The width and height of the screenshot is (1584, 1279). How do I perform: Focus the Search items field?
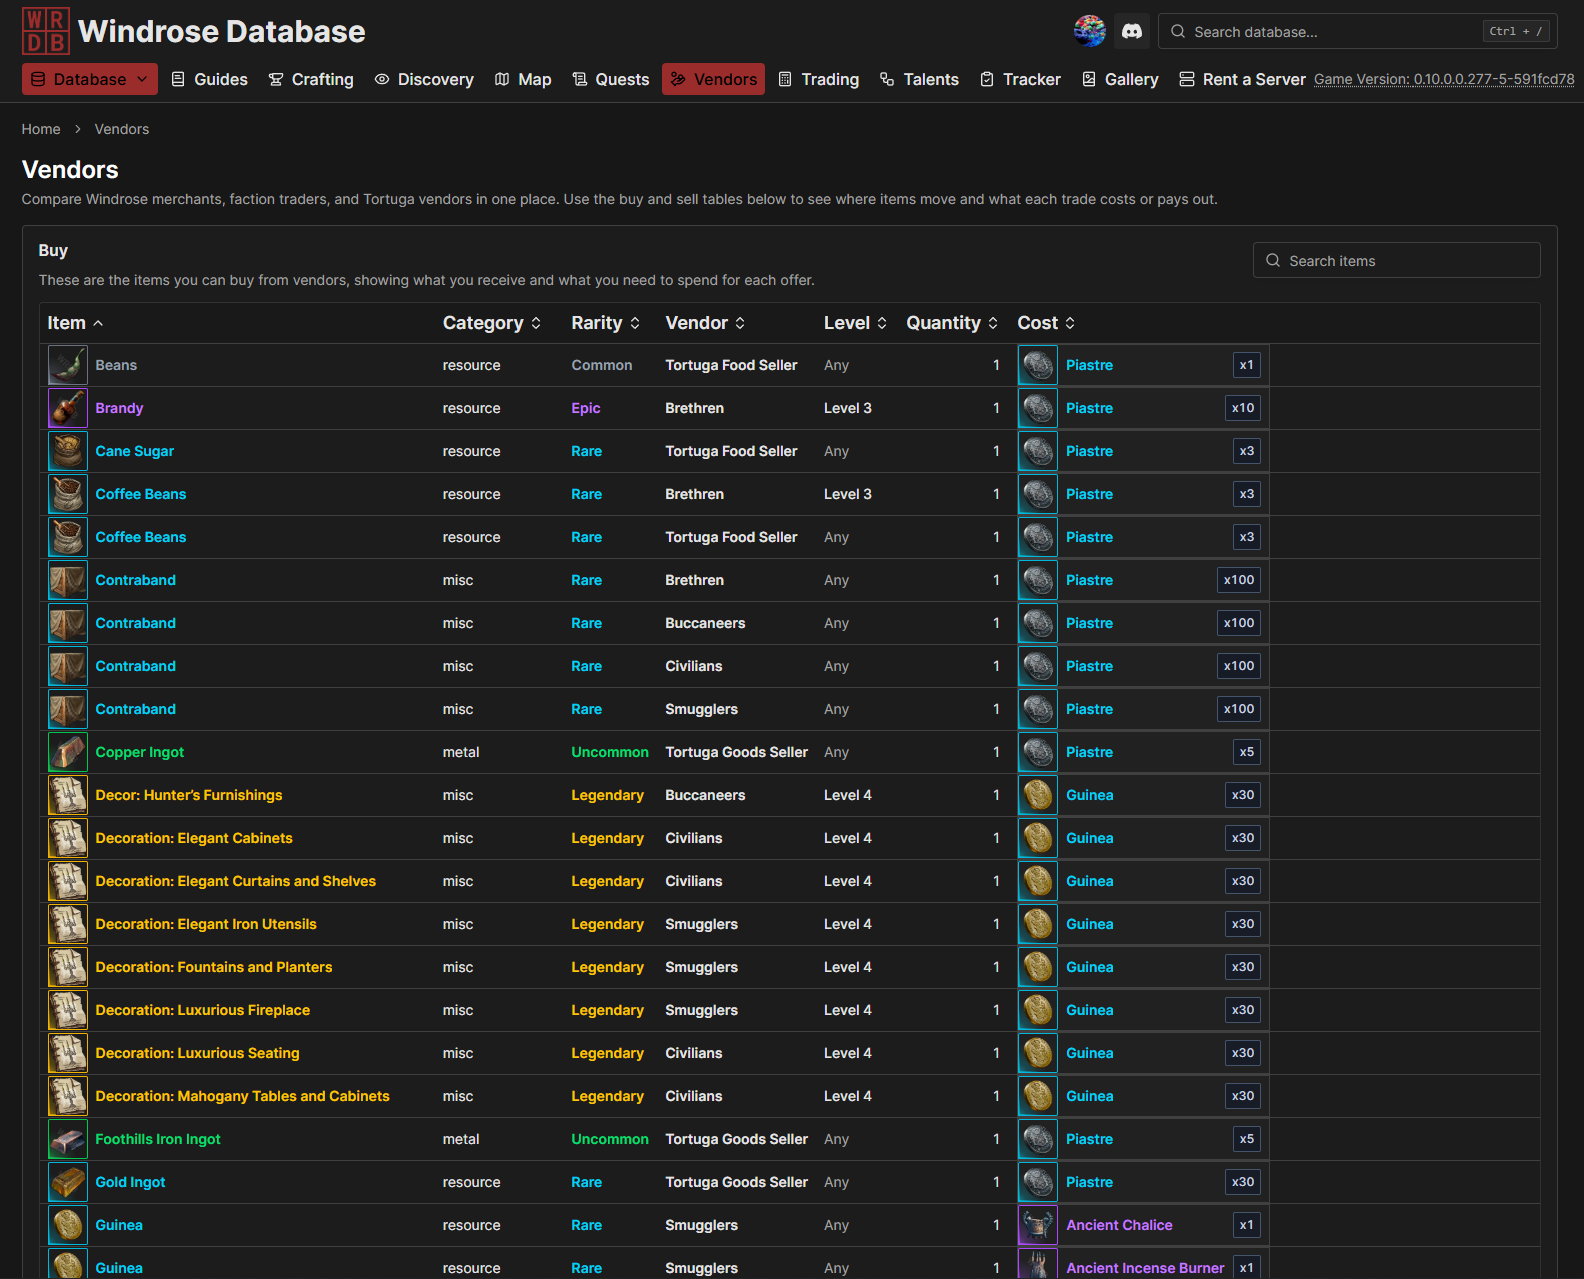[1396, 260]
